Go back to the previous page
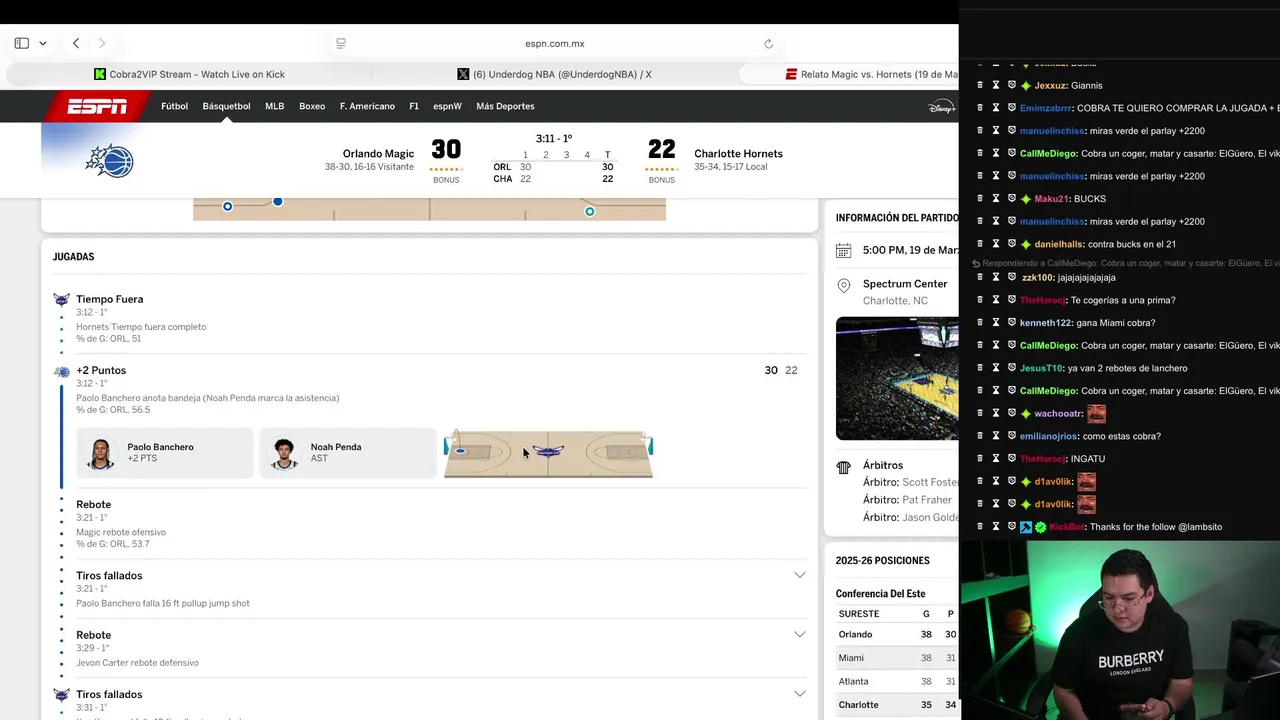Image resolution: width=1280 pixels, height=720 pixels. (76, 43)
